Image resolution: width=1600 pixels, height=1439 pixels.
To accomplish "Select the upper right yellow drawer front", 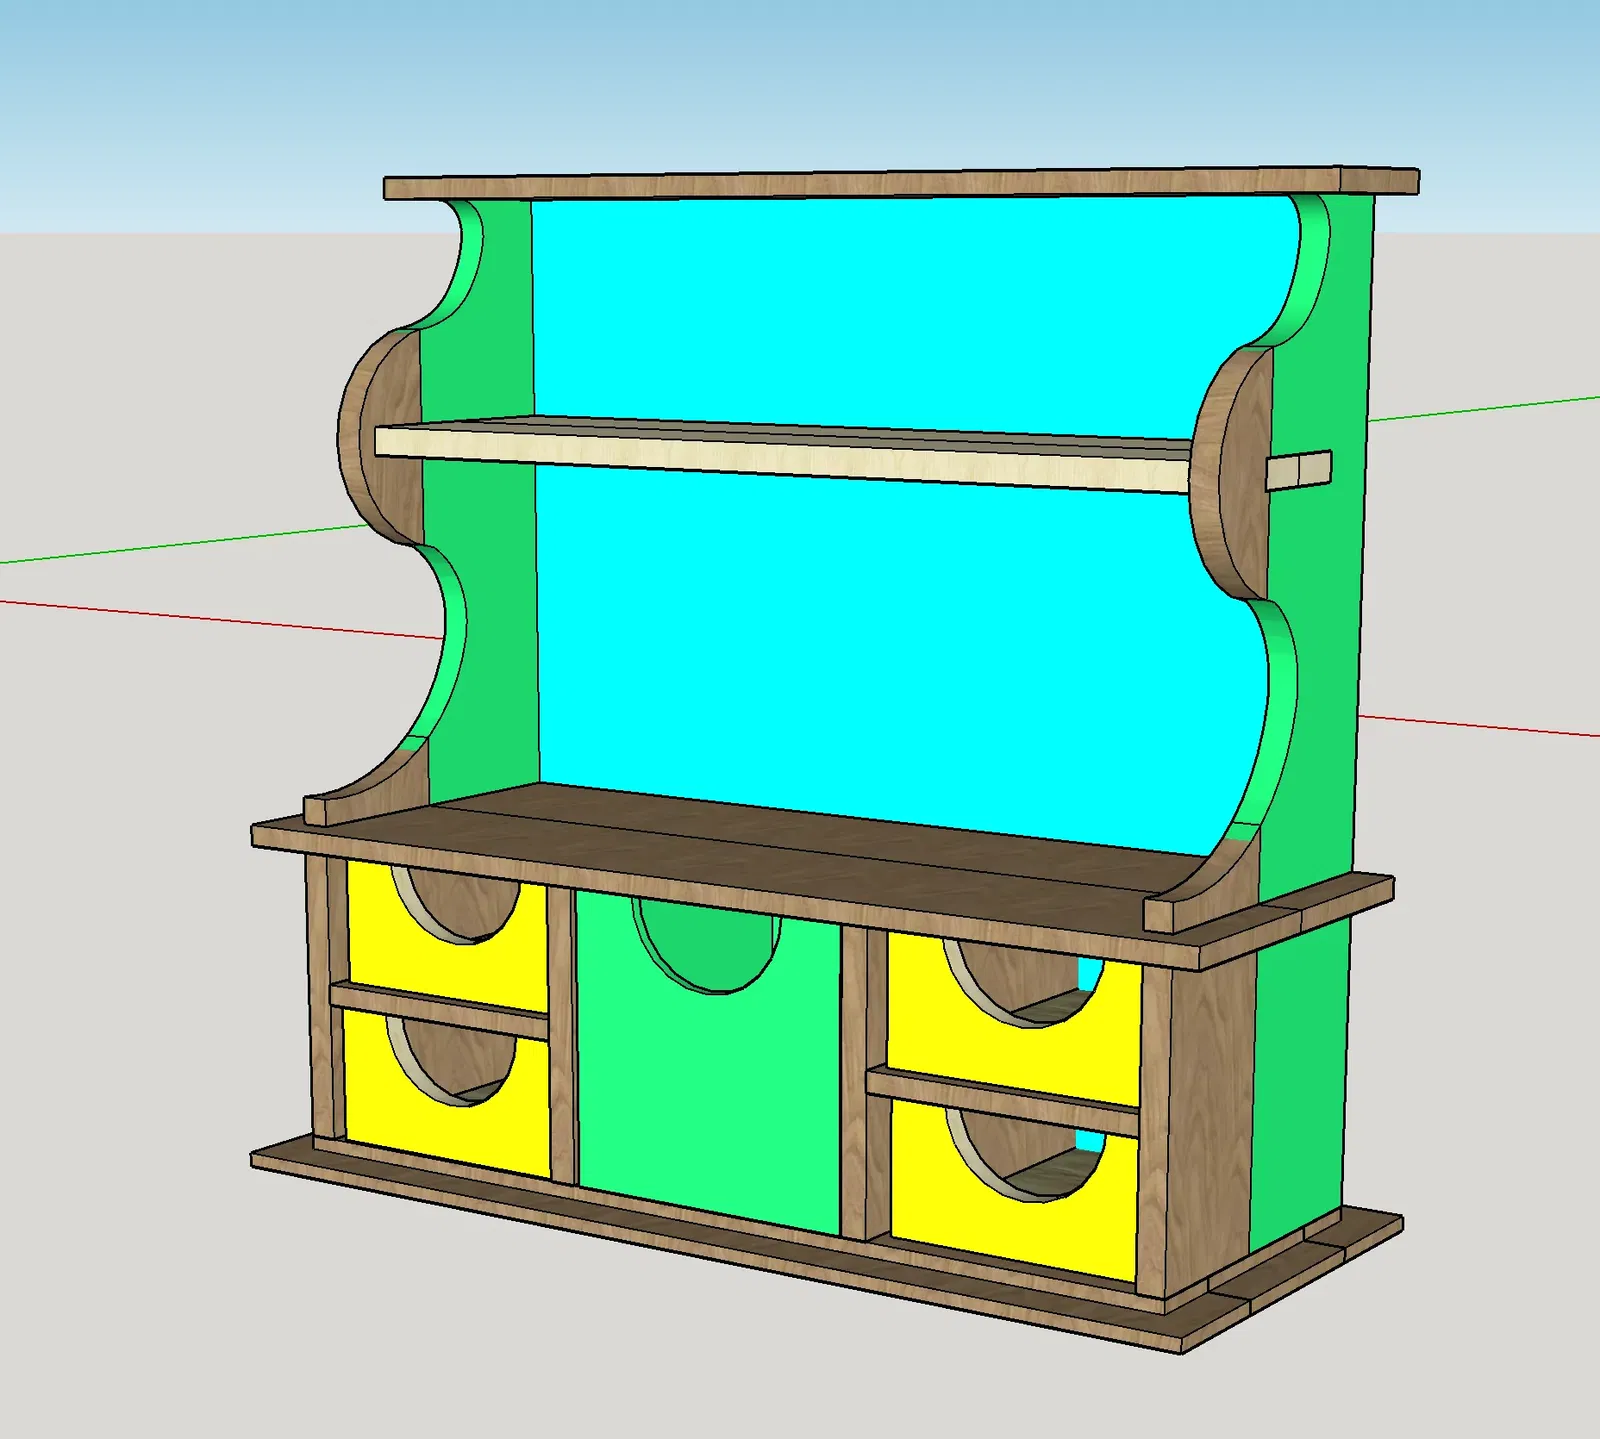I will pos(1013,1020).
